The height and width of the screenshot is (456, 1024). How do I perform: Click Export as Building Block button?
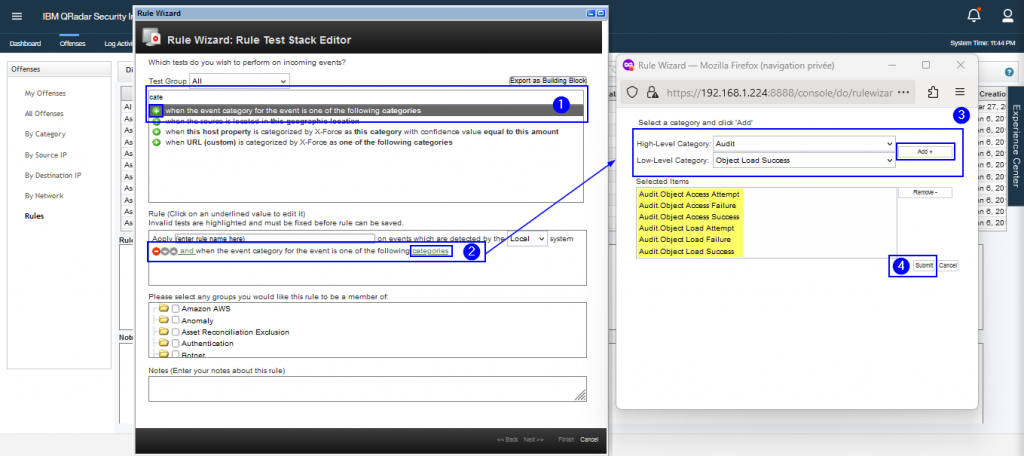(548, 80)
